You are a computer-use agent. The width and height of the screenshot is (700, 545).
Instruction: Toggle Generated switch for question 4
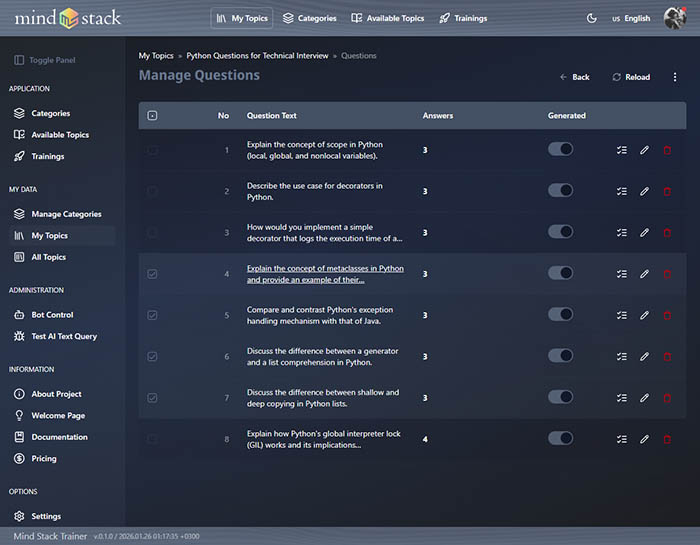pos(560,273)
